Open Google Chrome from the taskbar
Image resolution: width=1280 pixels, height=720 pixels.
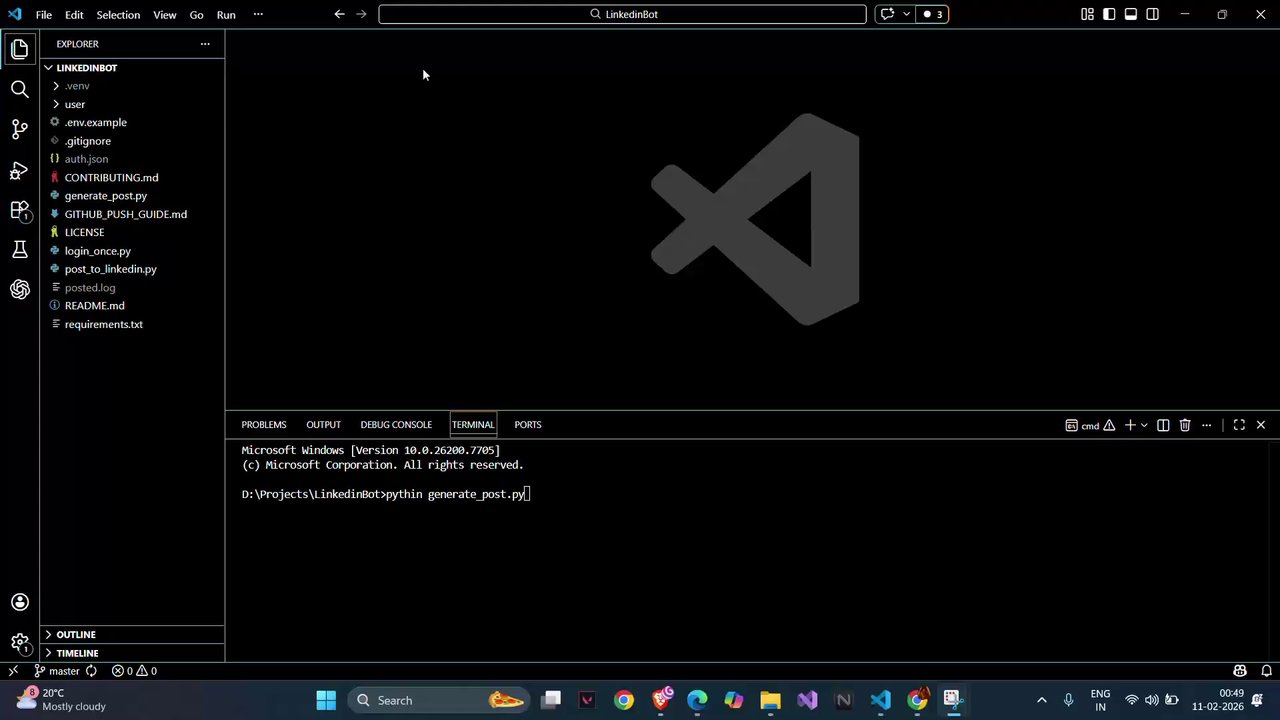coord(624,700)
